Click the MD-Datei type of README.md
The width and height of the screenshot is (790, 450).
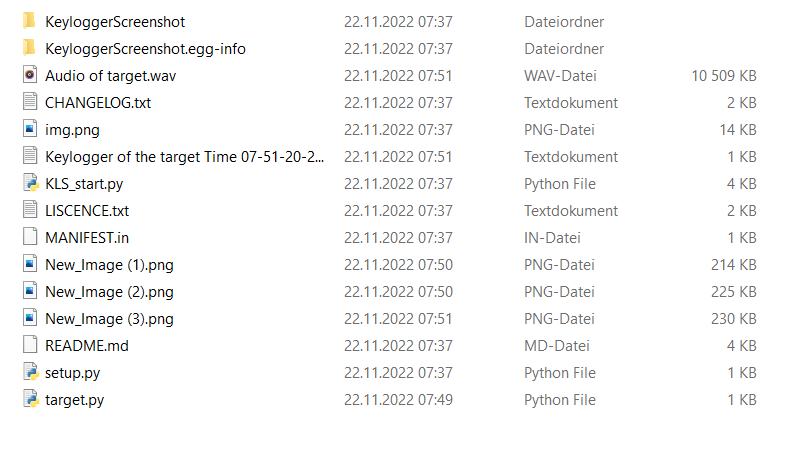click(556, 346)
